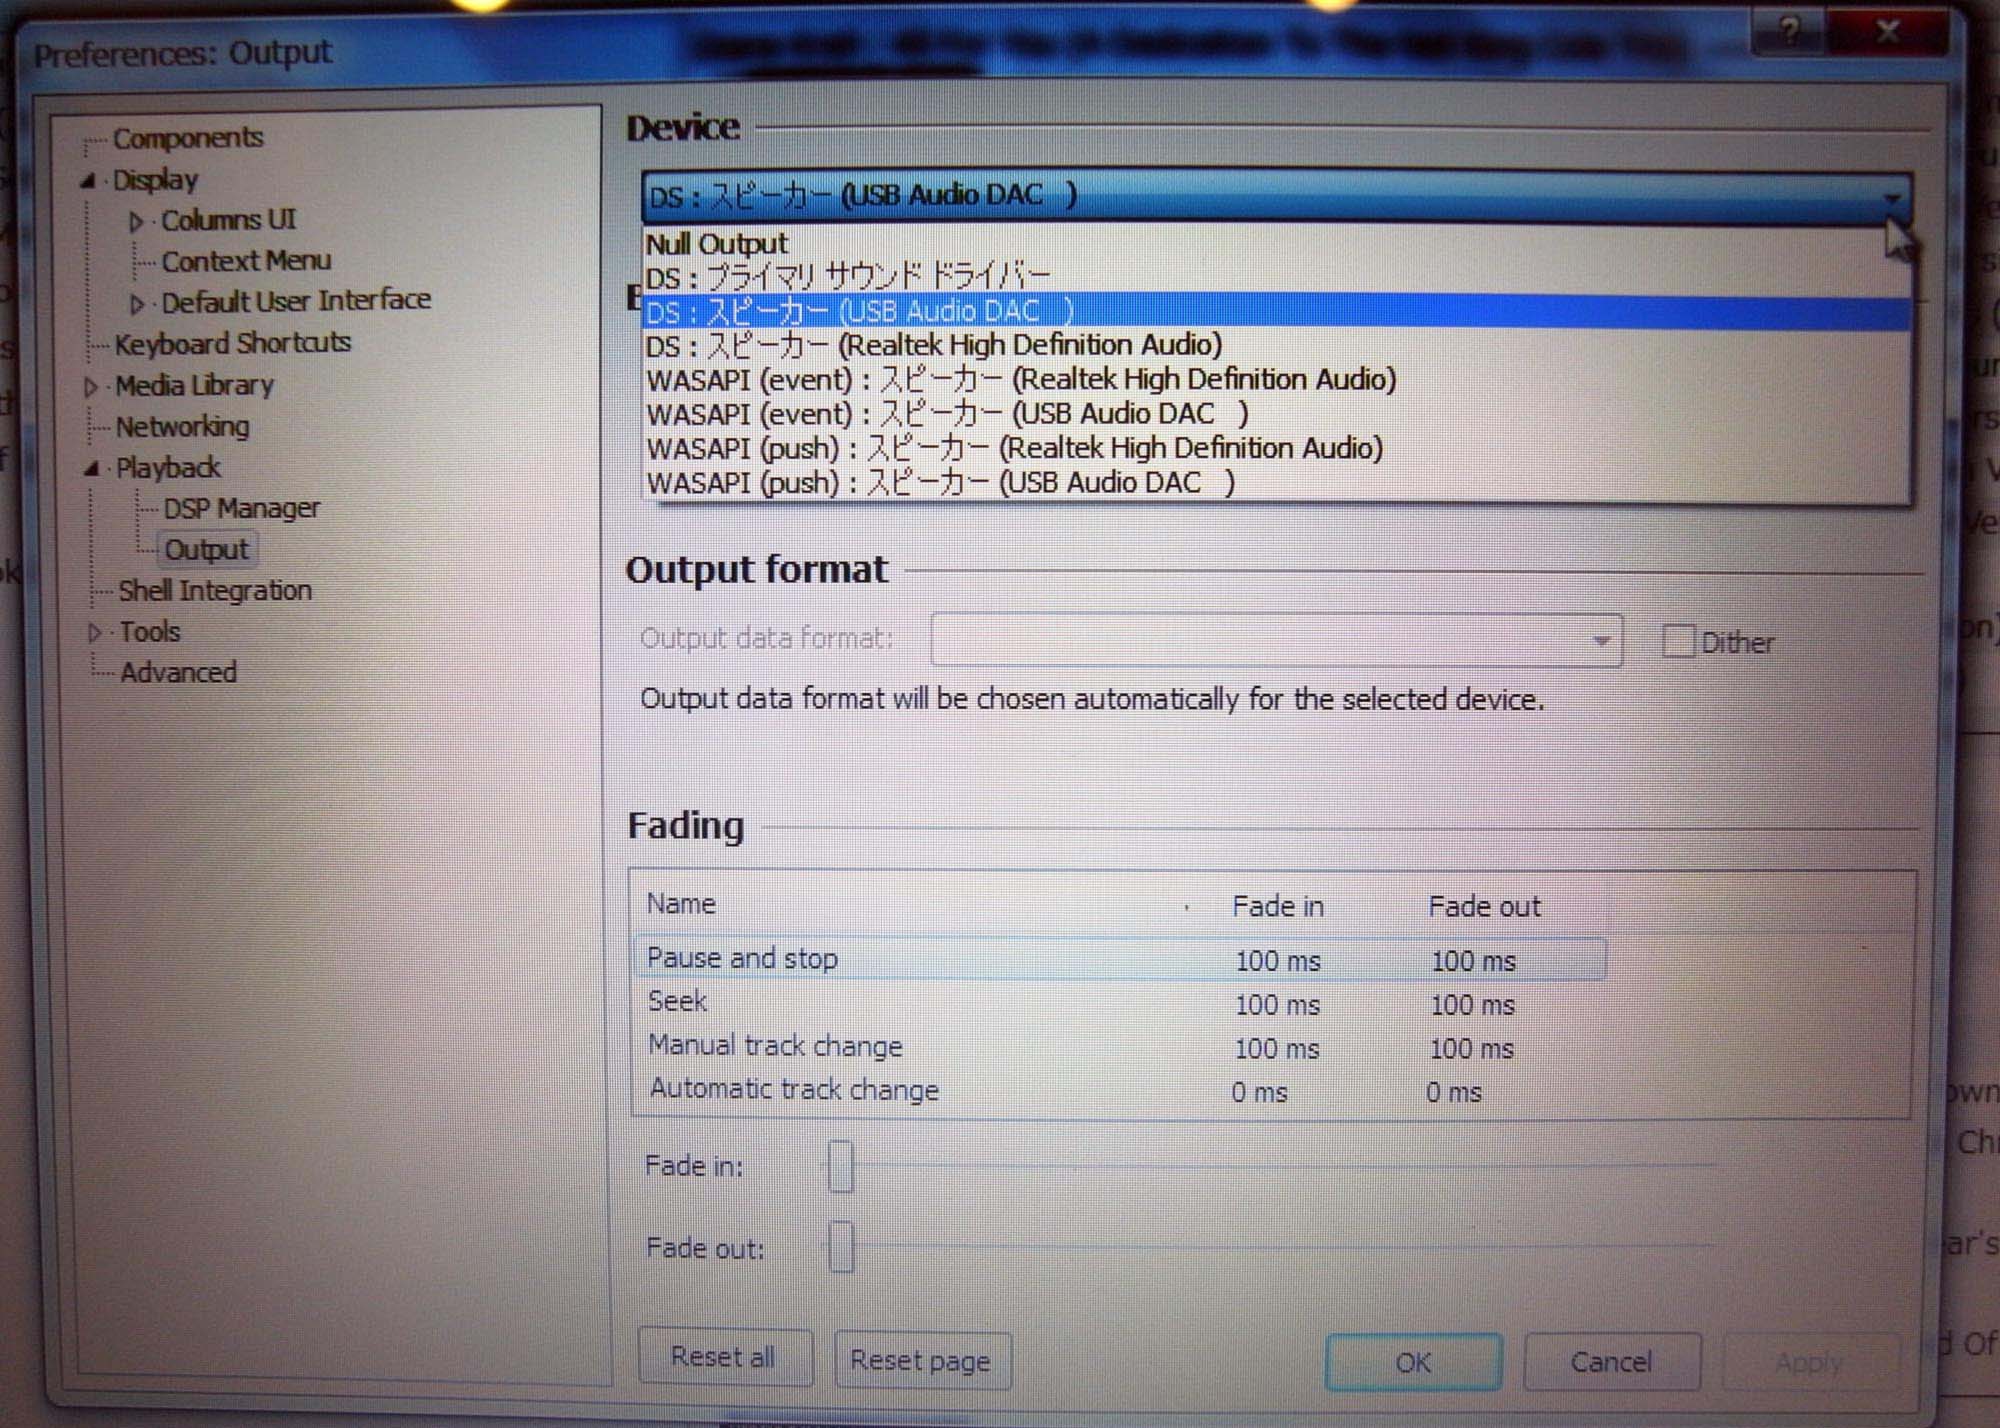Open Shell Integration preferences
Viewport: 2000px width, 1428px height.
[x=215, y=590]
